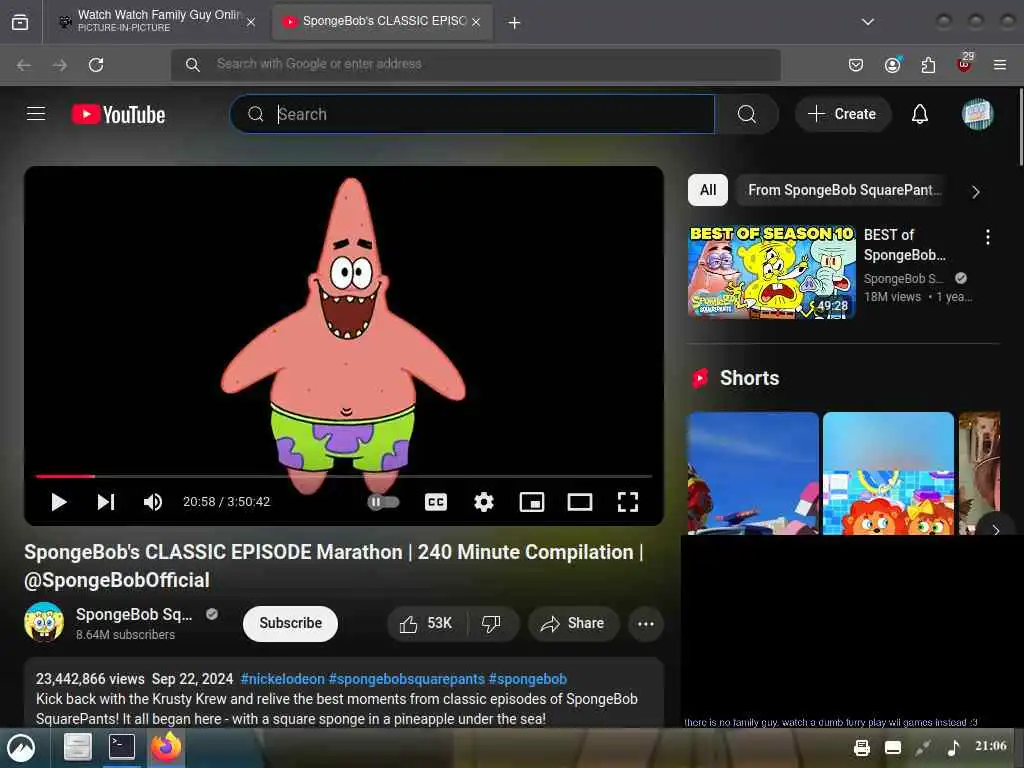Click Firefox taskbar icon

(x=167, y=747)
